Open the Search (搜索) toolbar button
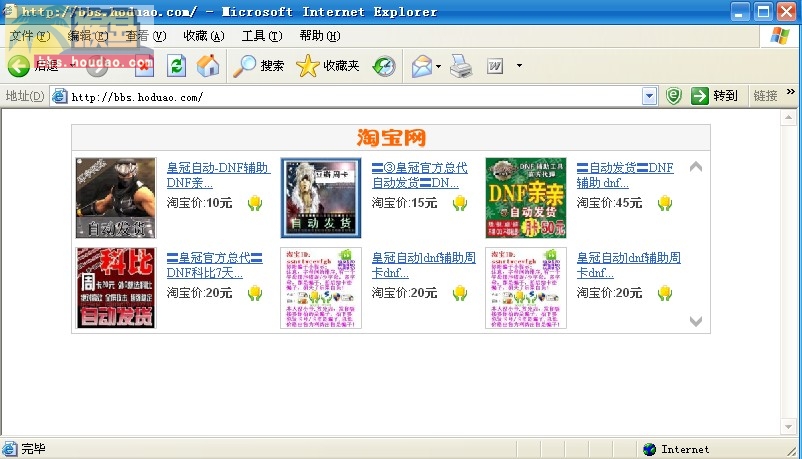 click(258, 66)
